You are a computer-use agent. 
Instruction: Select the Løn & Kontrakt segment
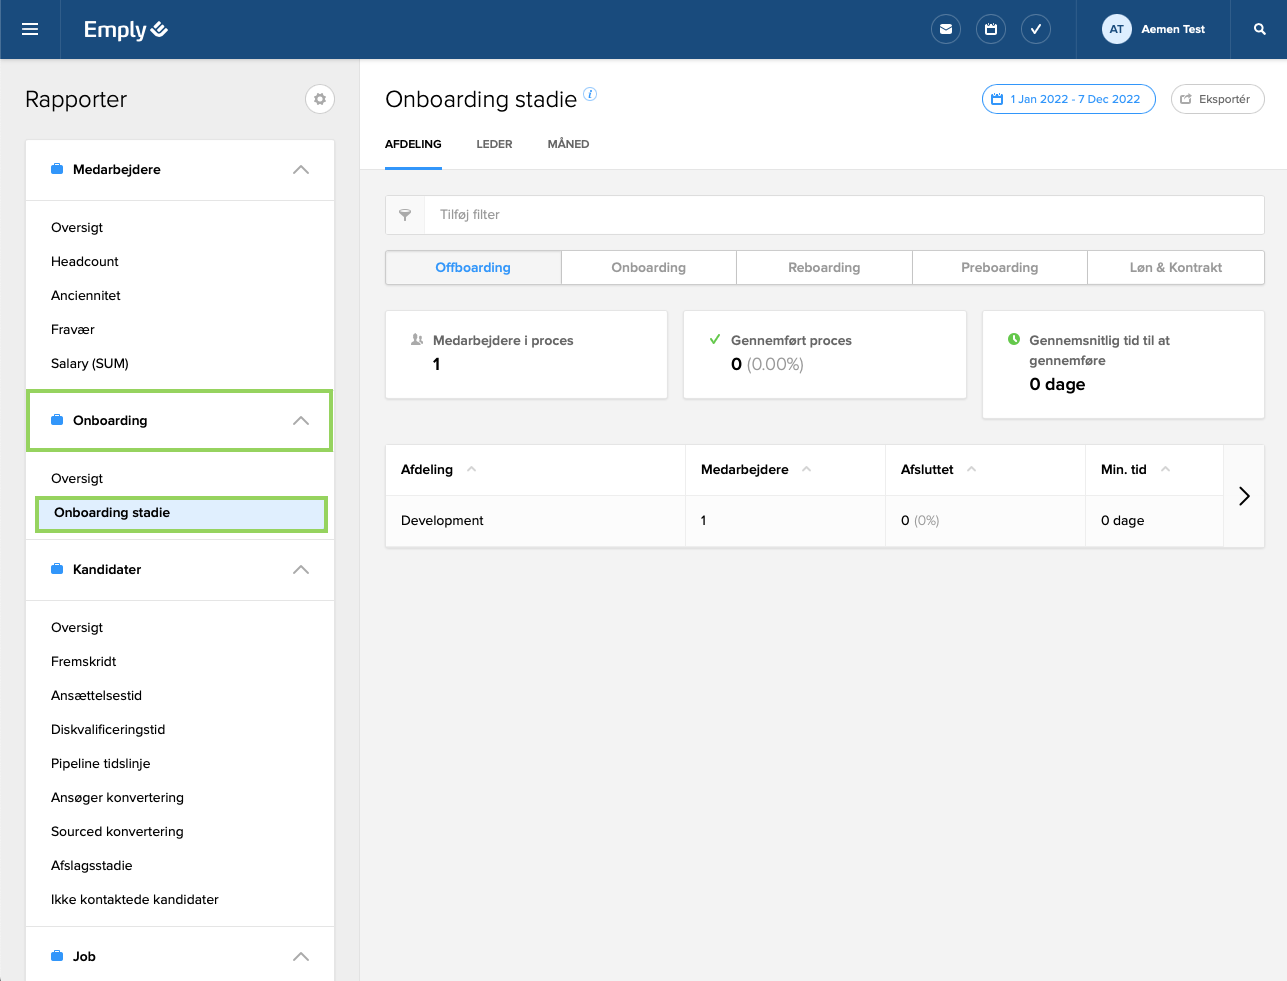pyautogui.click(x=1175, y=267)
